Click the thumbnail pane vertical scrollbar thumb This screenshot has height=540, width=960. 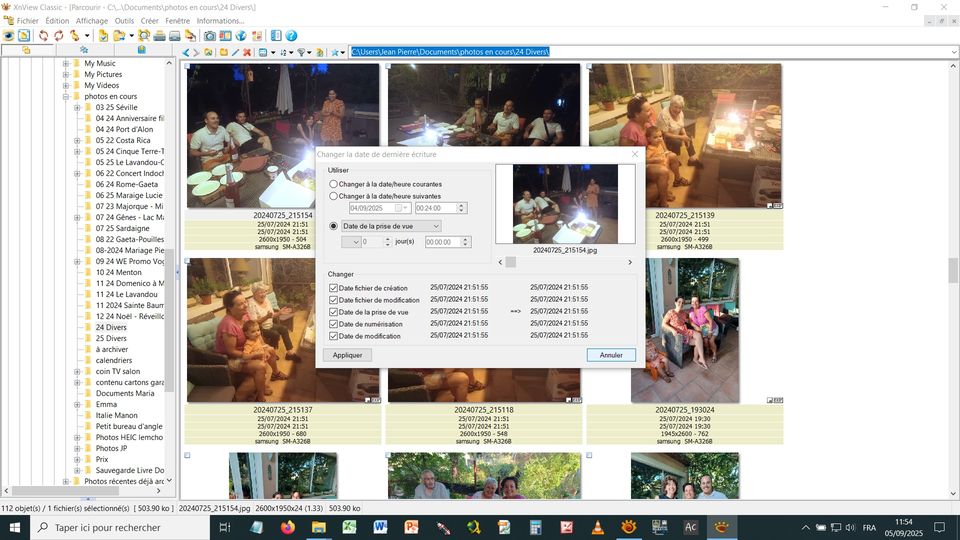click(953, 270)
